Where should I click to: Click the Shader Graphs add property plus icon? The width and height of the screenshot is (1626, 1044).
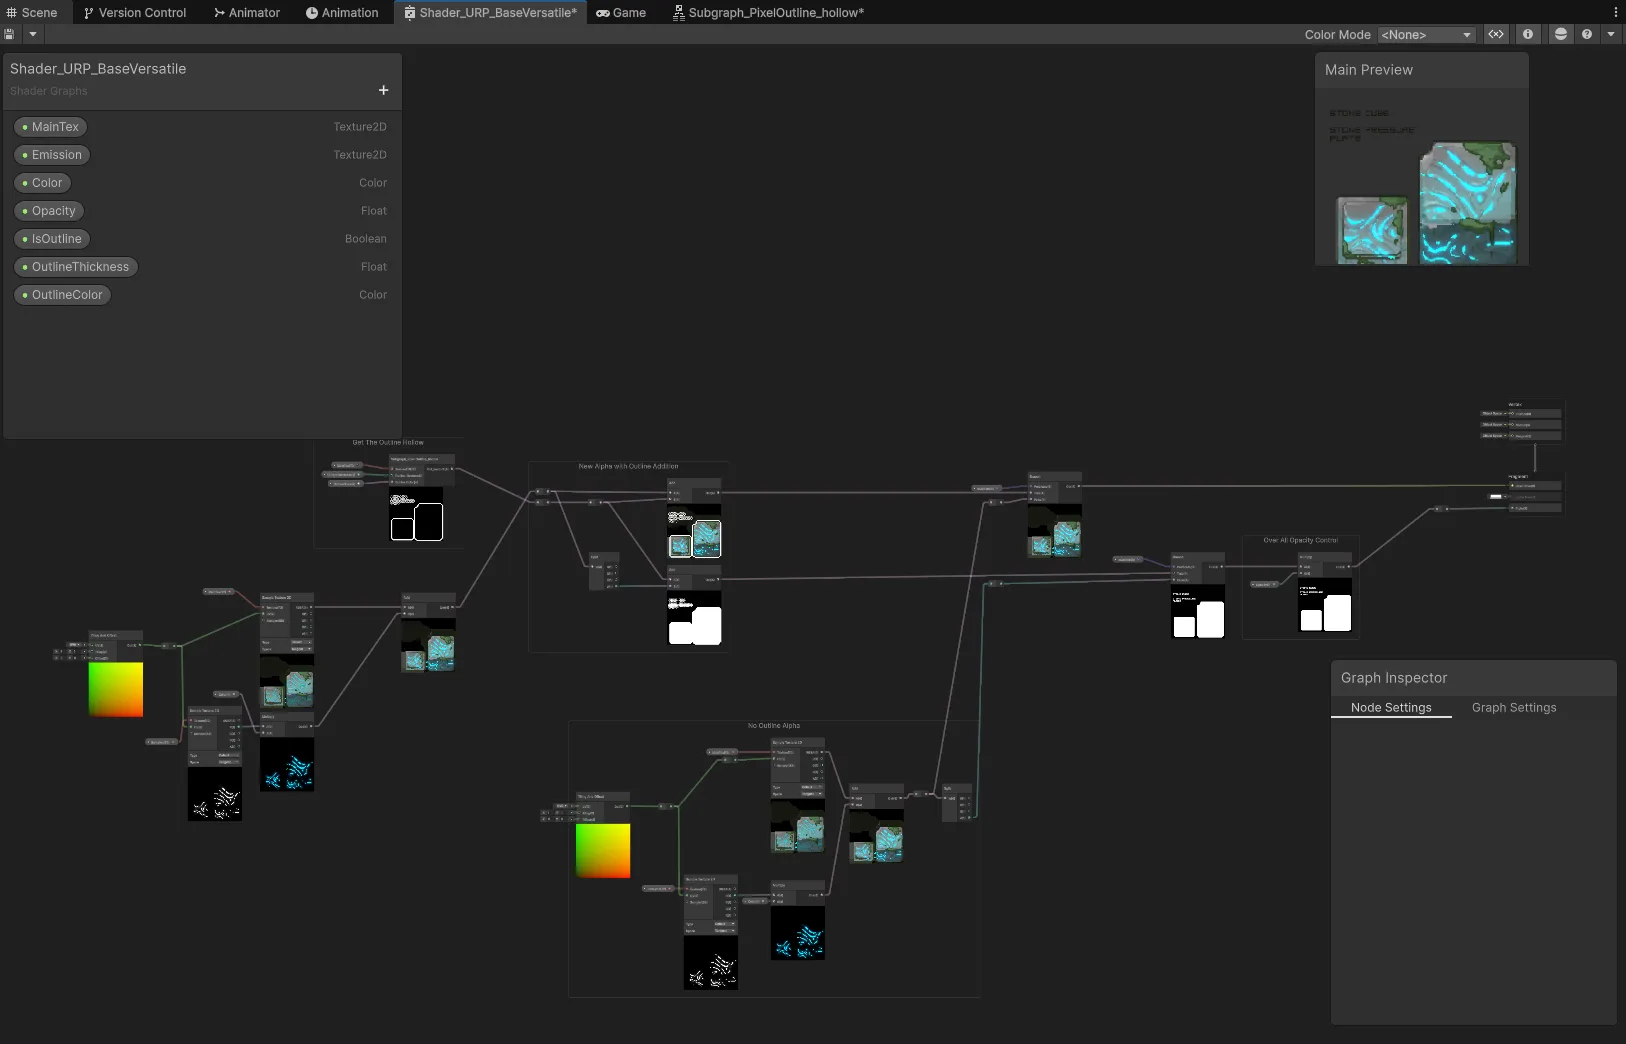click(x=383, y=90)
